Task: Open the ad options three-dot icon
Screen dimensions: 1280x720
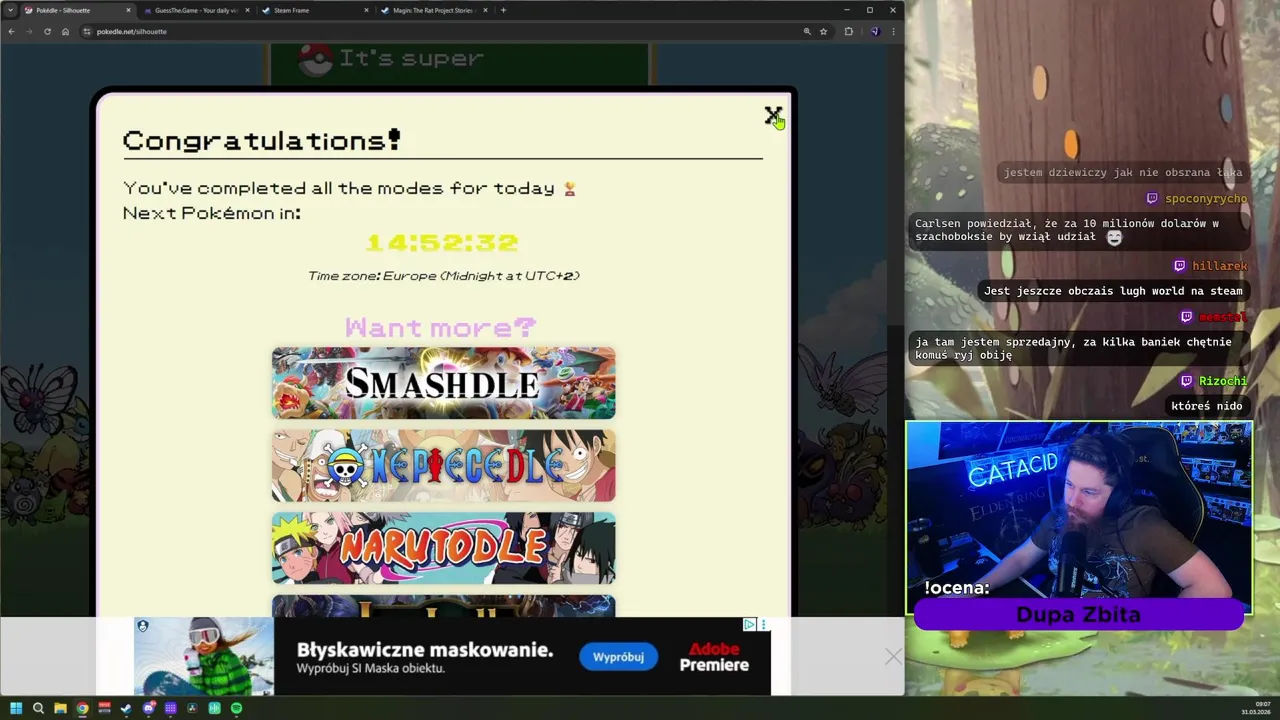Action: [x=763, y=624]
